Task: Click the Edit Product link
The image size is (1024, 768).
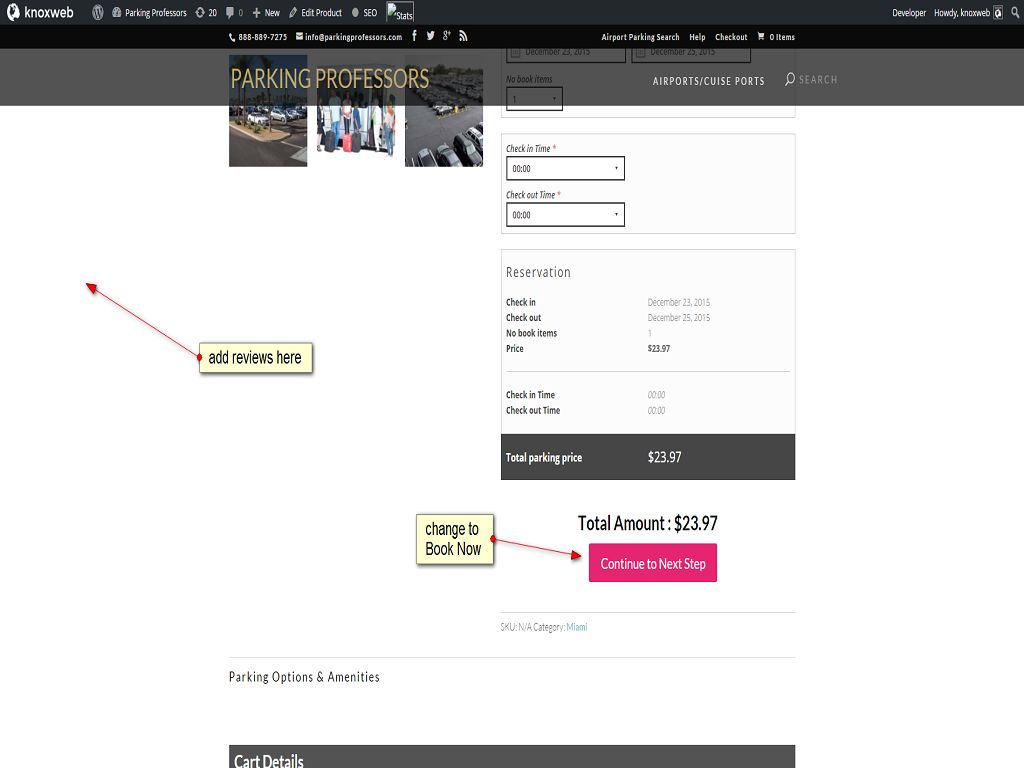Action: (315, 12)
